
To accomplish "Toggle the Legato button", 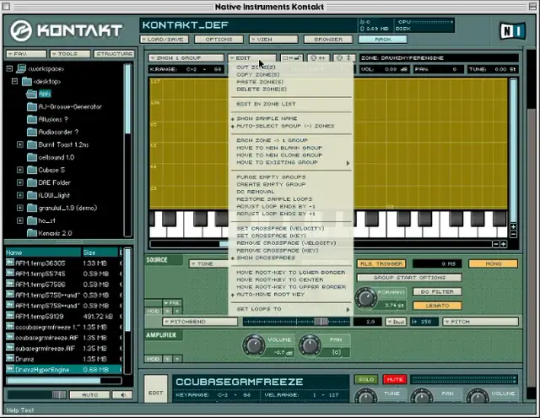I will click(437, 305).
